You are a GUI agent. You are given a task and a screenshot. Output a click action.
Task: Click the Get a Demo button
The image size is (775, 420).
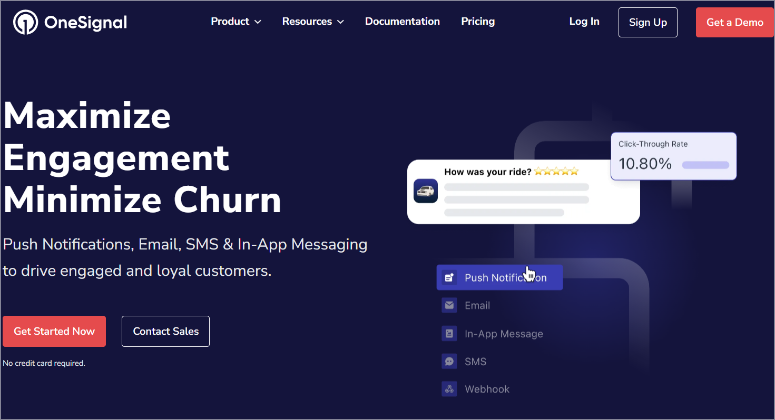[x=735, y=22]
